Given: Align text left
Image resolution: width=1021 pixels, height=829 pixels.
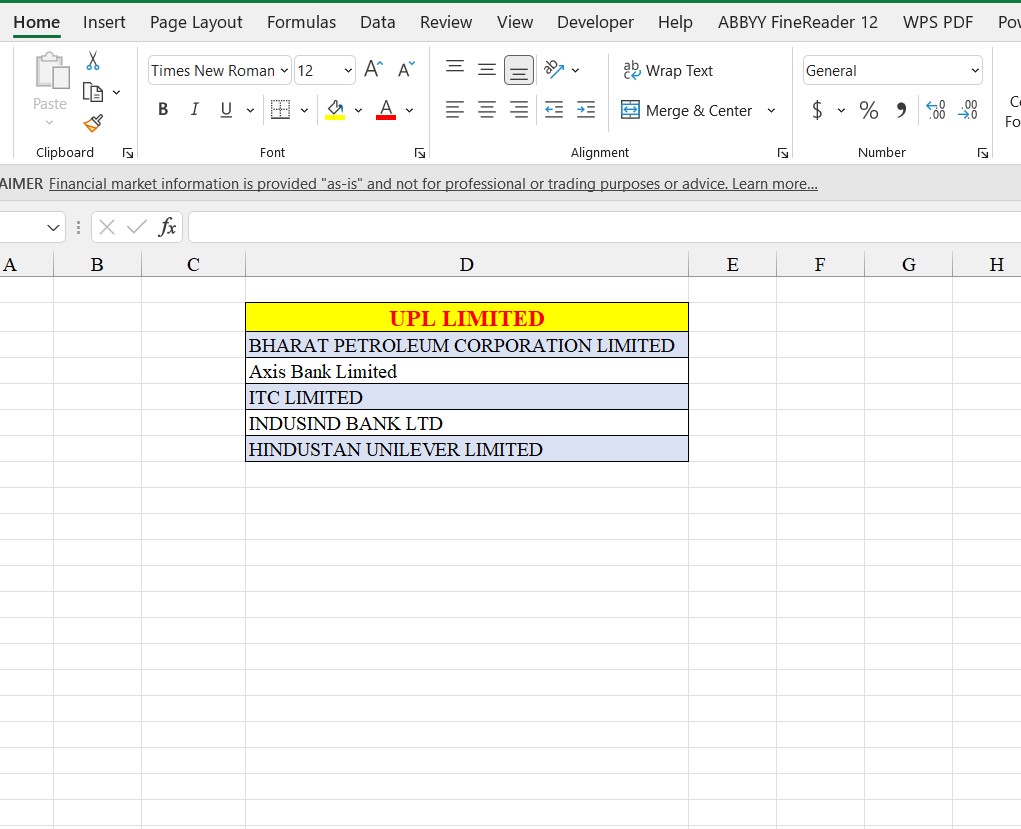Looking at the screenshot, I should pyautogui.click(x=455, y=109).
